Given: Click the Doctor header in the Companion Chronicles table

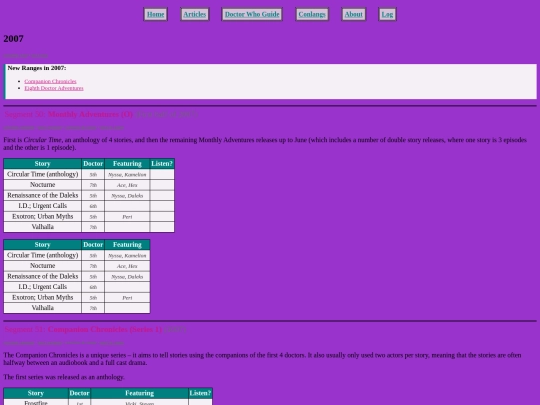Looking at the screenshot, I should 79,393.
